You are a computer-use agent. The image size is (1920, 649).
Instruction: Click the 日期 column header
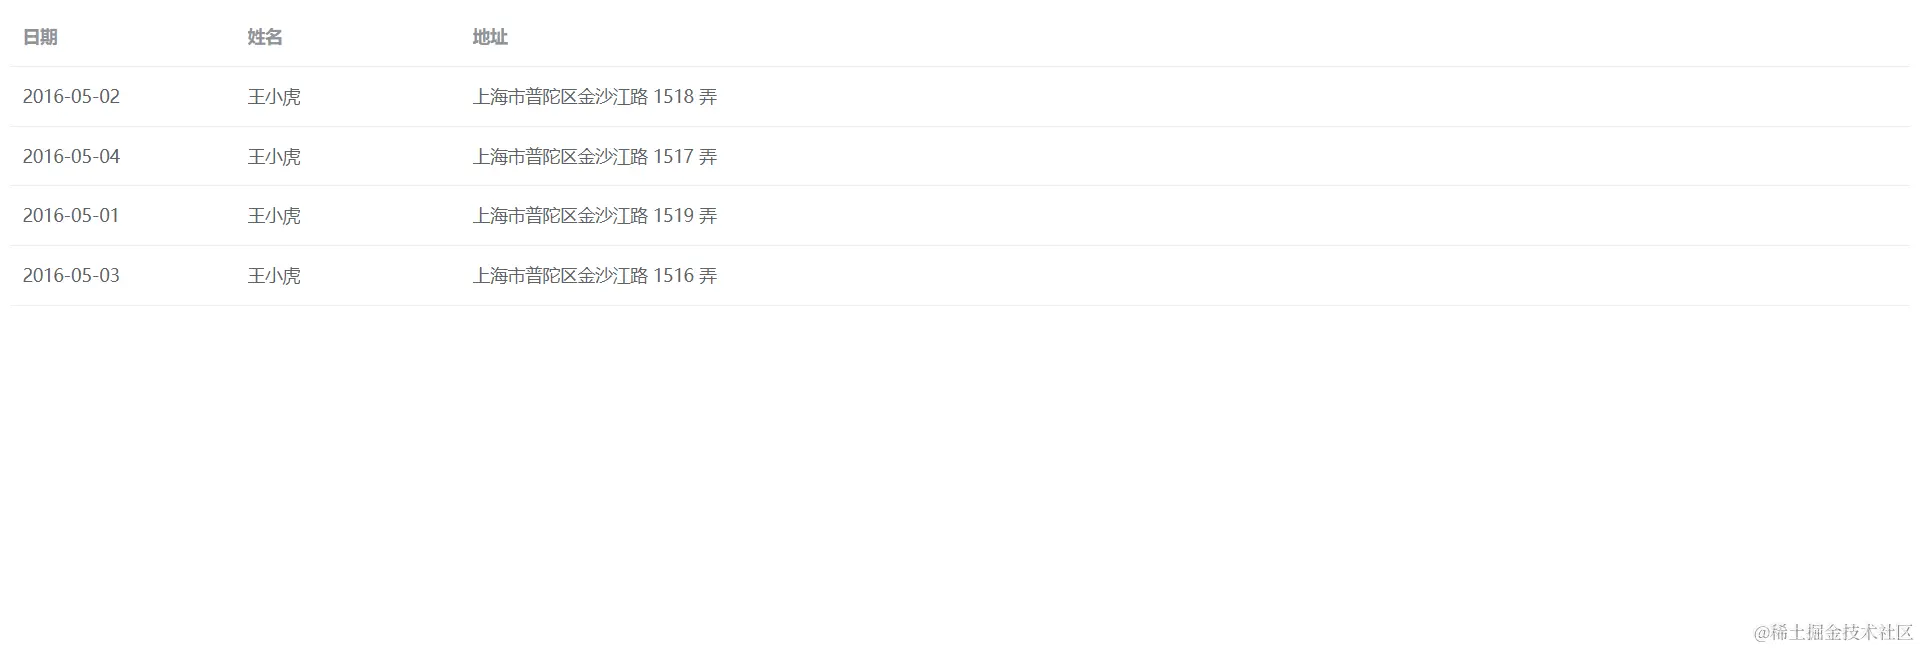tap(40, 37)
